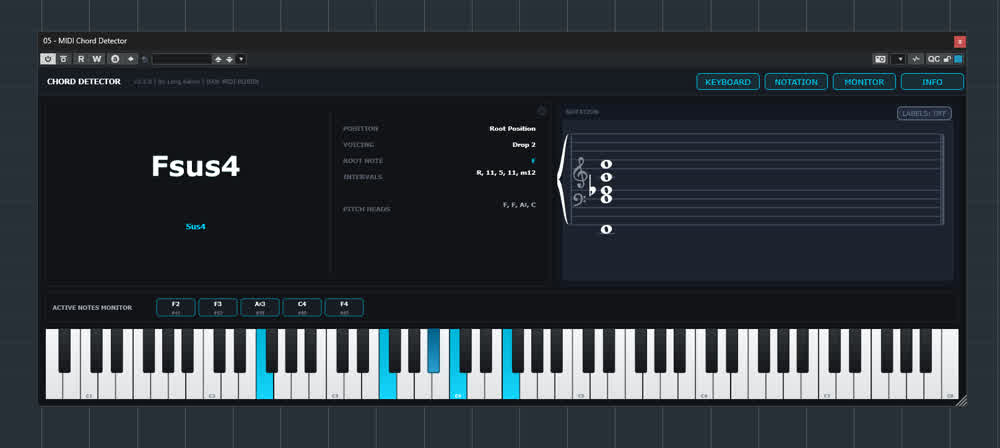
Task: Click the Fsus4 chord name
Action: point(195,167)
